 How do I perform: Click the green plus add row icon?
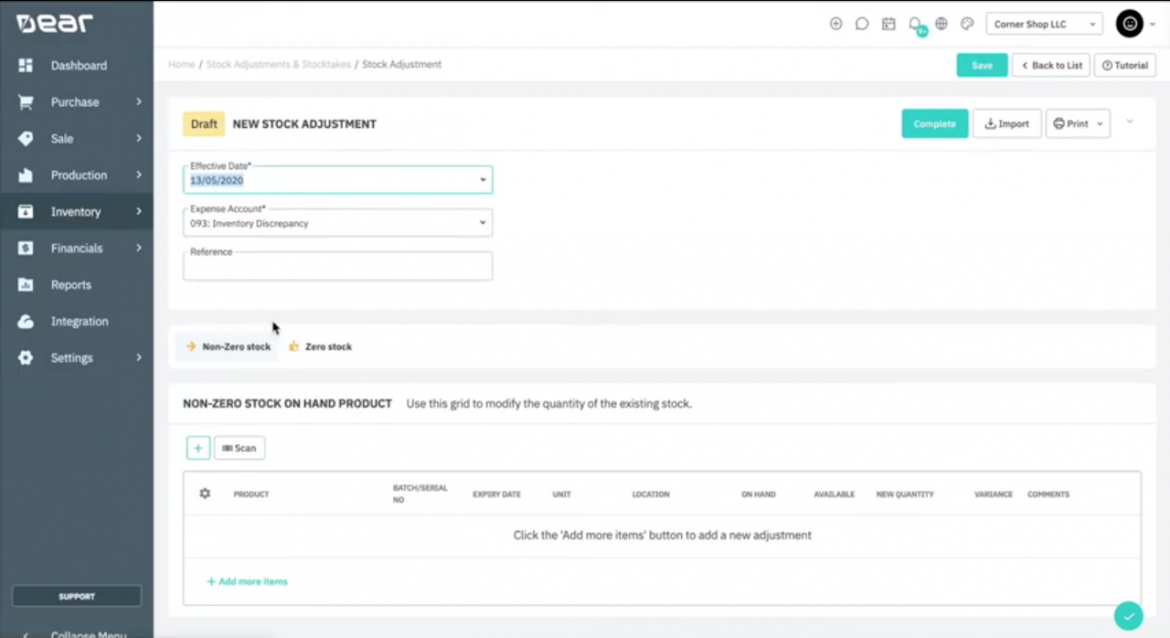(198, 448)
